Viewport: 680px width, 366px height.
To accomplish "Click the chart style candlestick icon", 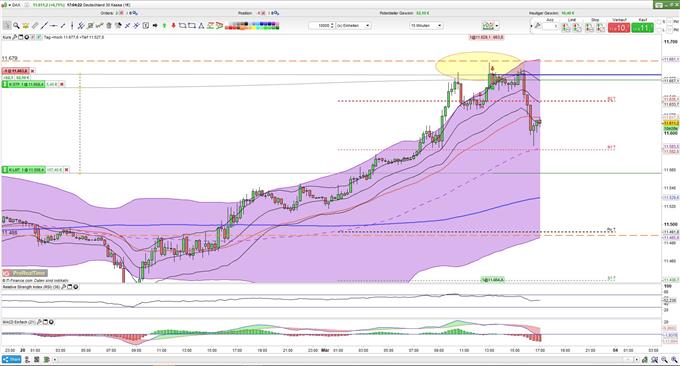I will tap(488, 26).
